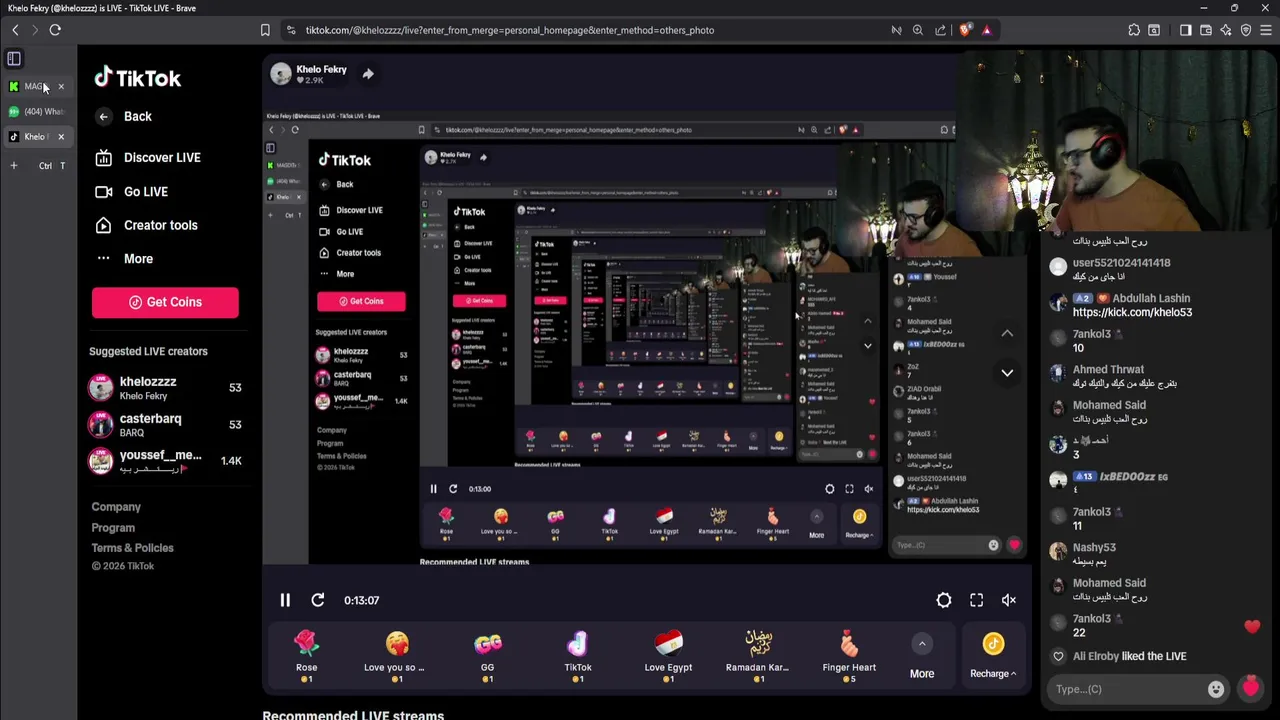Image resolution: width=1280 pixels, height=720 pixels.
Task: Open chat user Nashy53's name
Action: tap(1094, 548)
